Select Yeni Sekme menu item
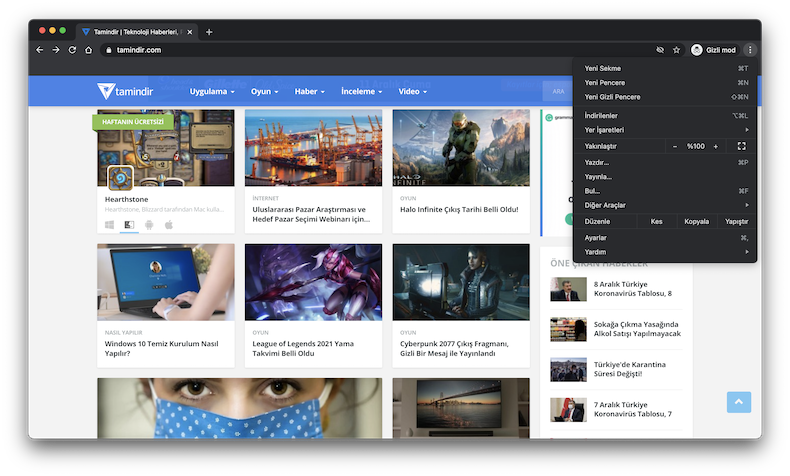The image size is (790, 476). [665, 68]
